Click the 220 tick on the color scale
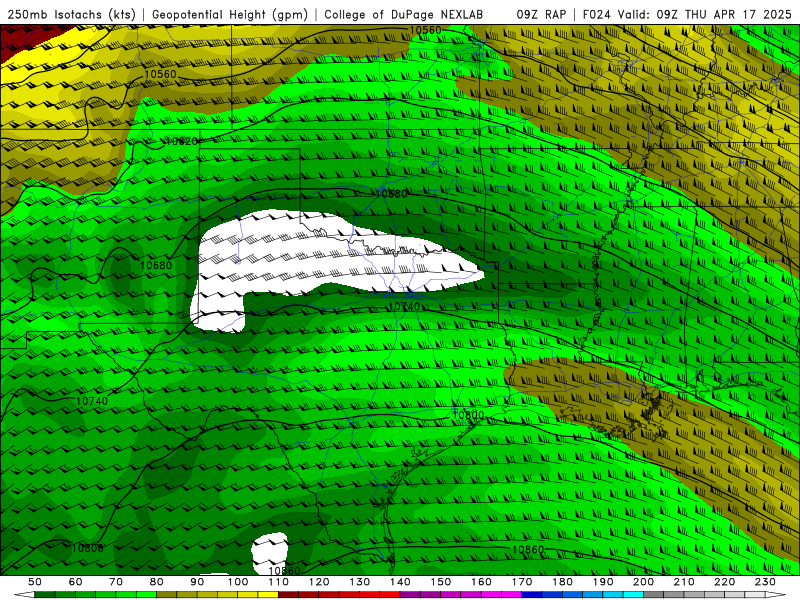This screenshot has height=600, width=800. pos(725,582)
